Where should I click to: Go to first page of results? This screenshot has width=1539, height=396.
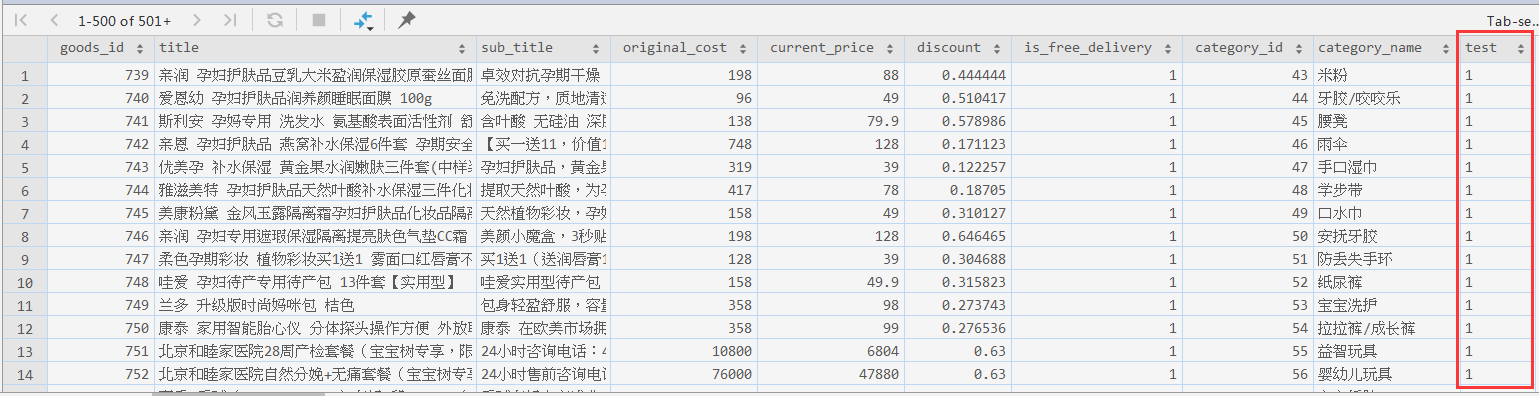(x=21, y=20)
